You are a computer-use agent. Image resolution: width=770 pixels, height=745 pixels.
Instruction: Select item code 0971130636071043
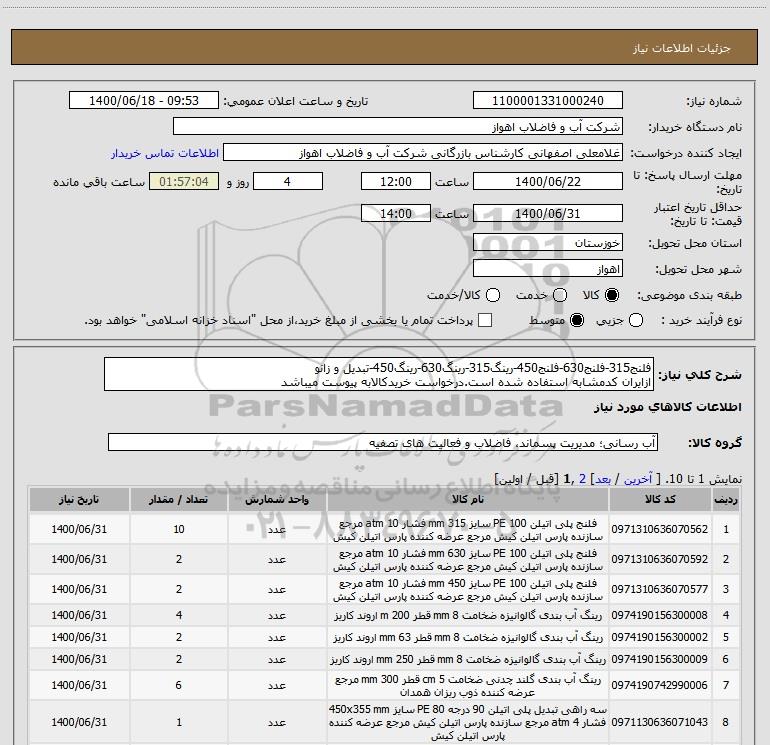[660, 722]
